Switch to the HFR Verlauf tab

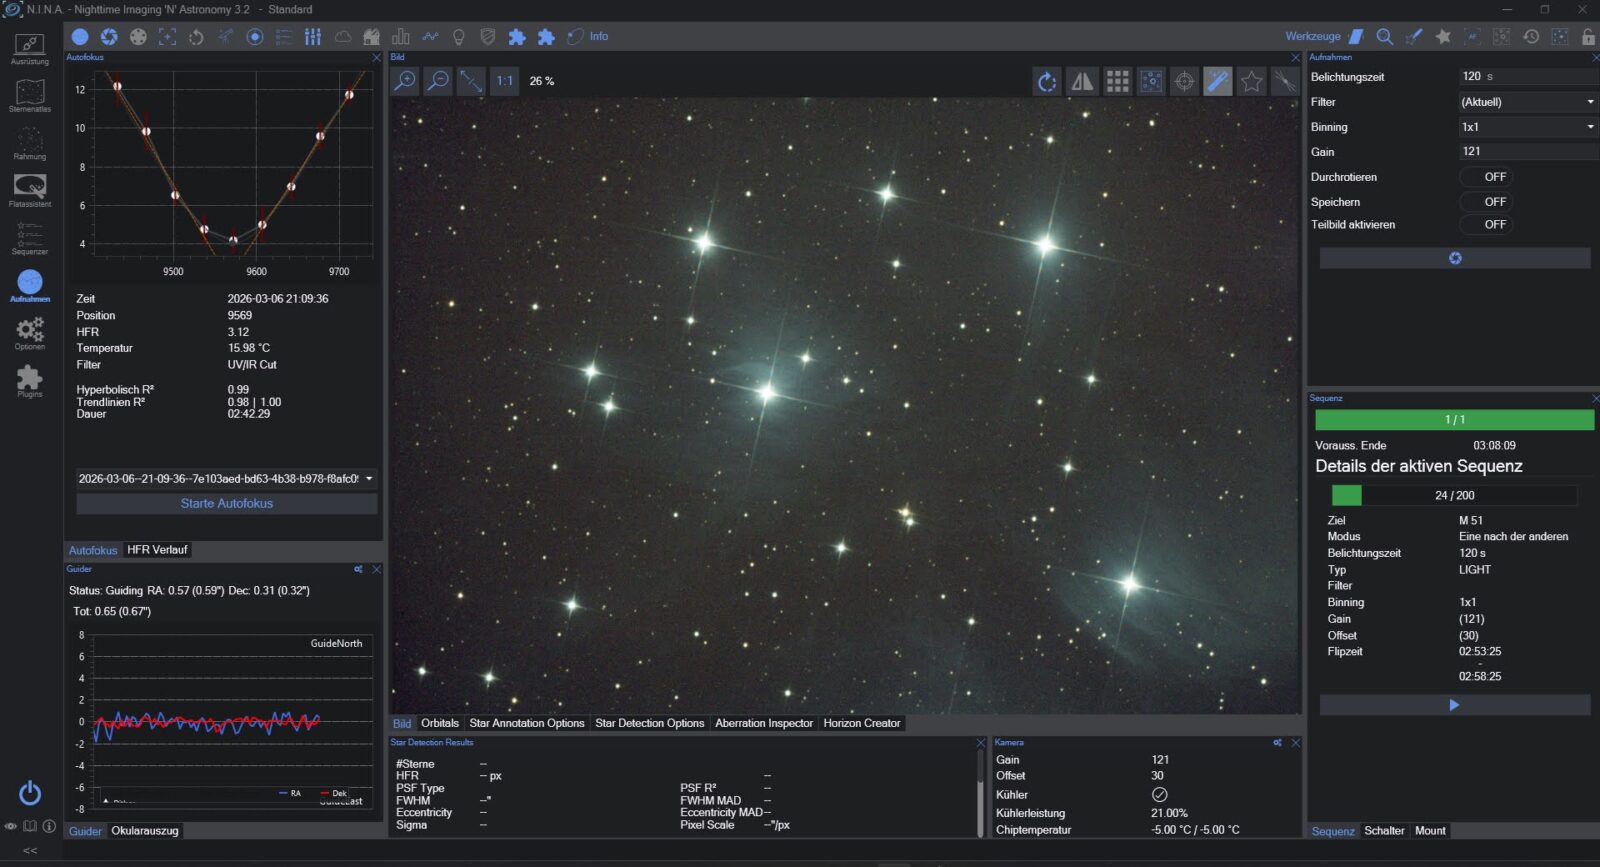(157, 550)
